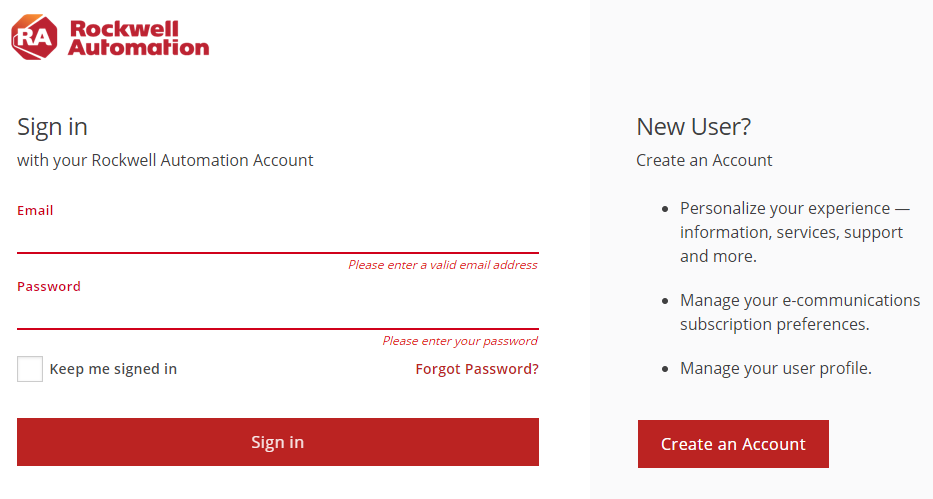Click the "Keep me signed in" label text
The image size is (933, 499).
113,369
